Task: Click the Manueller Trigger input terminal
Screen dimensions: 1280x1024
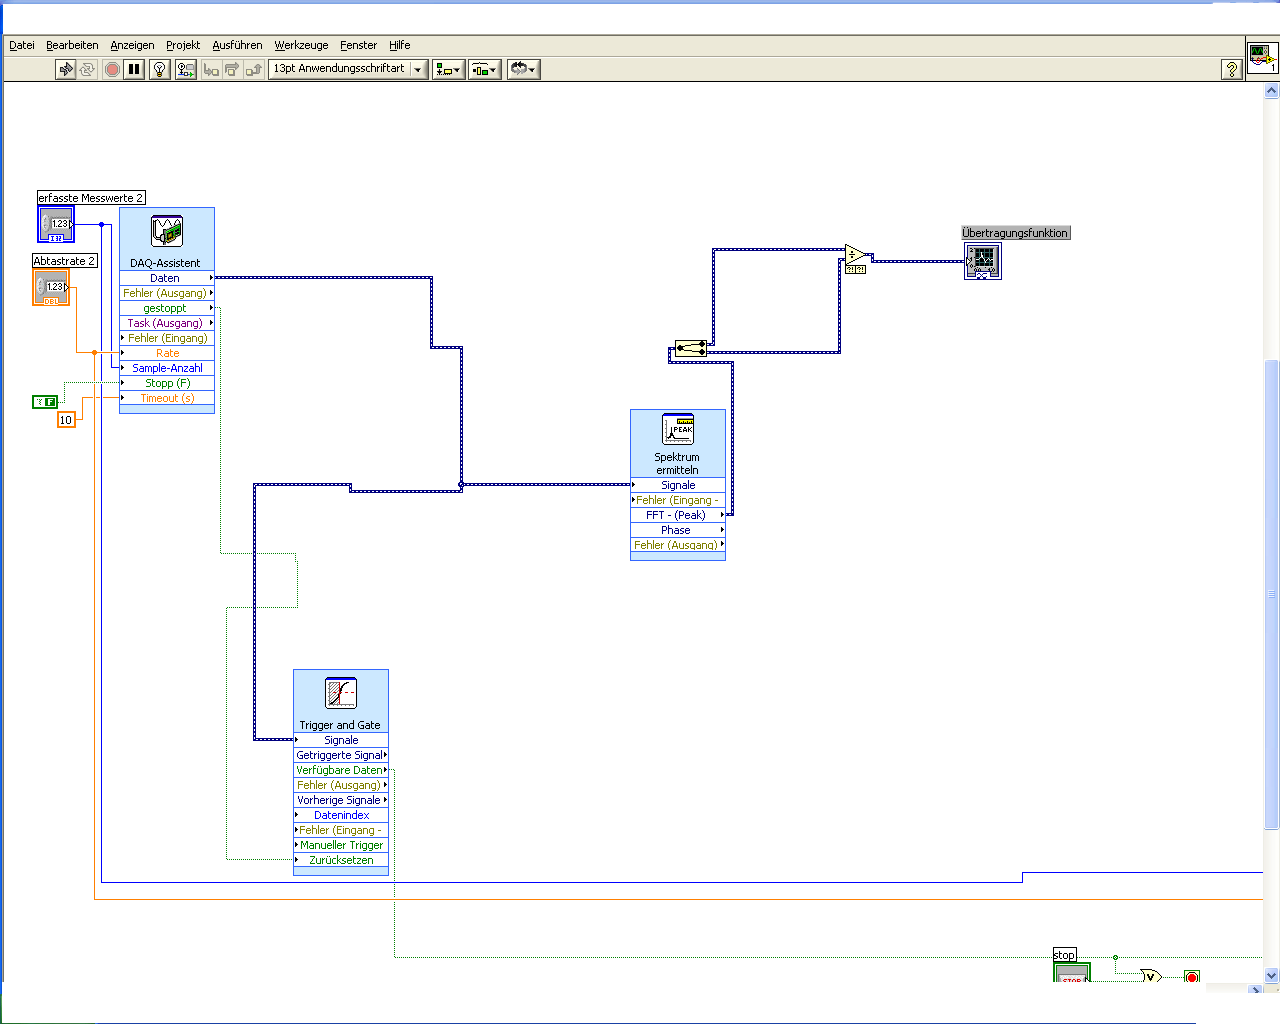Action: pos(341,845)
